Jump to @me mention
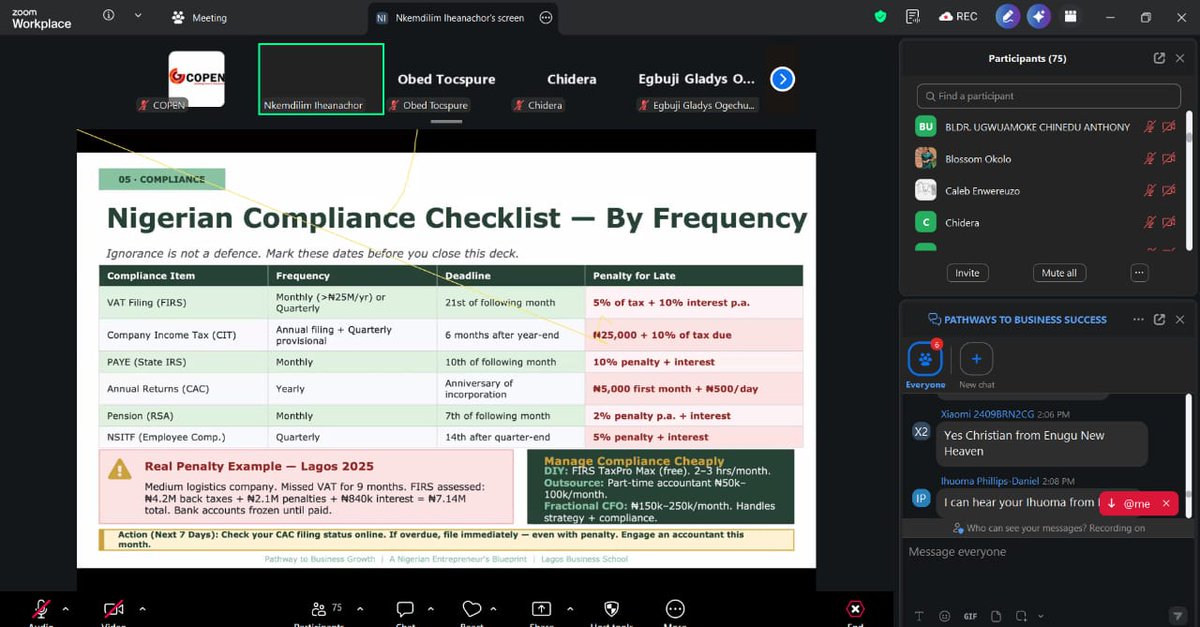This screenshot has height=627, width=1200. click(x=1129, y=504)
